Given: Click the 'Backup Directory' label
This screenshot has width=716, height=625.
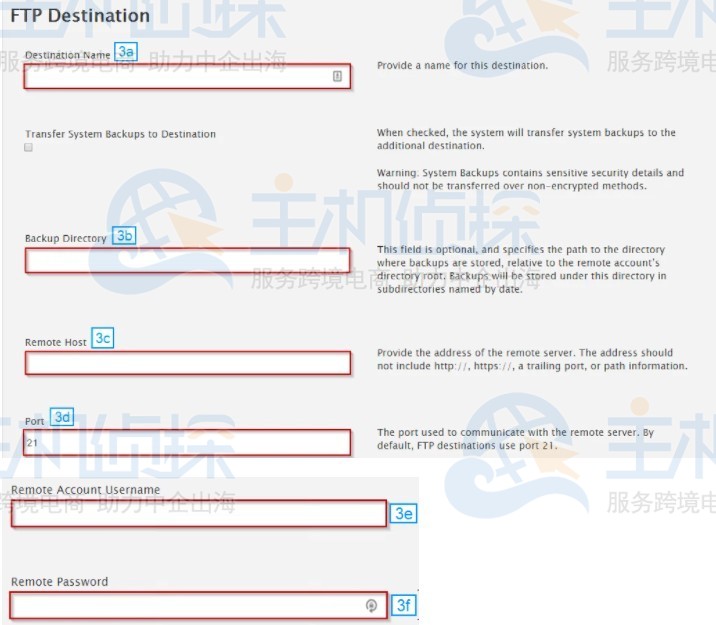Looking at the screenshot, I should click(x=66, y=238).
